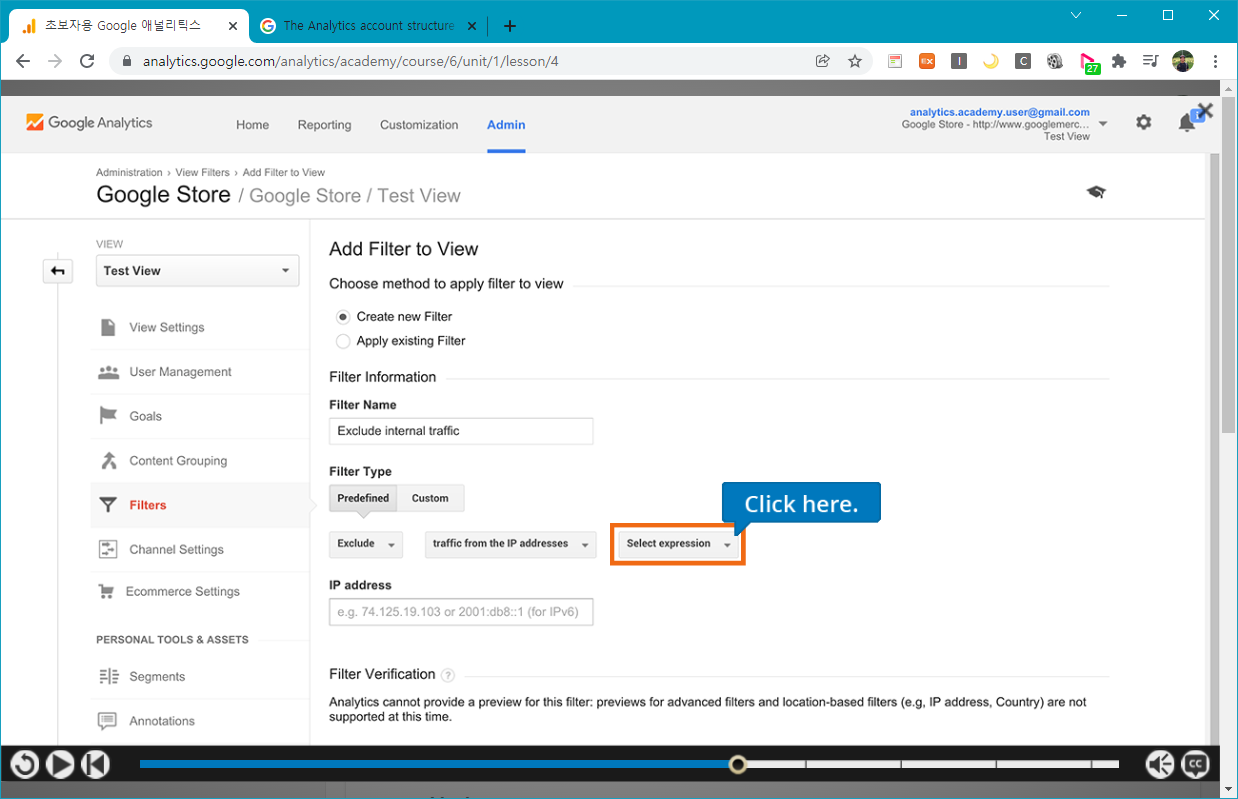The height and width of the screenshot is (799, 1238).
Task: Bookmark this page with the star
Action: (x=855, y=61)
